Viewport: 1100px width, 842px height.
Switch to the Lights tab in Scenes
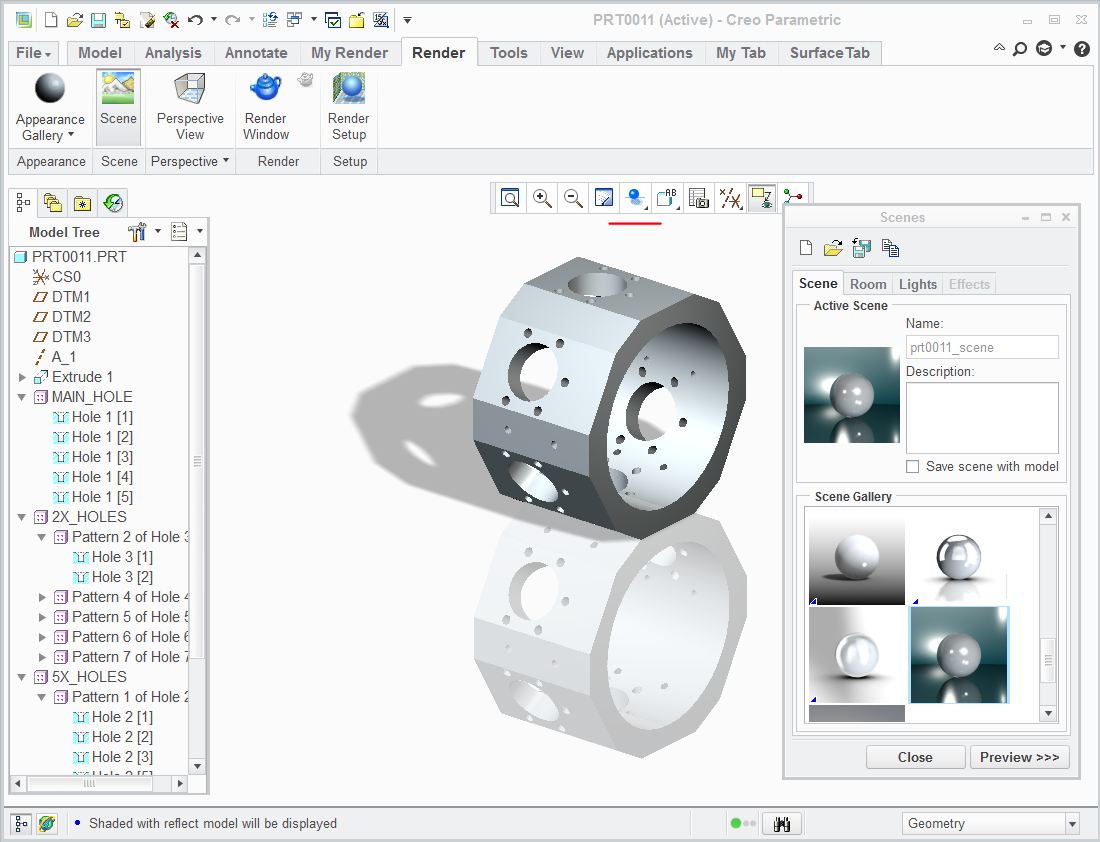[x=918, y=284]
